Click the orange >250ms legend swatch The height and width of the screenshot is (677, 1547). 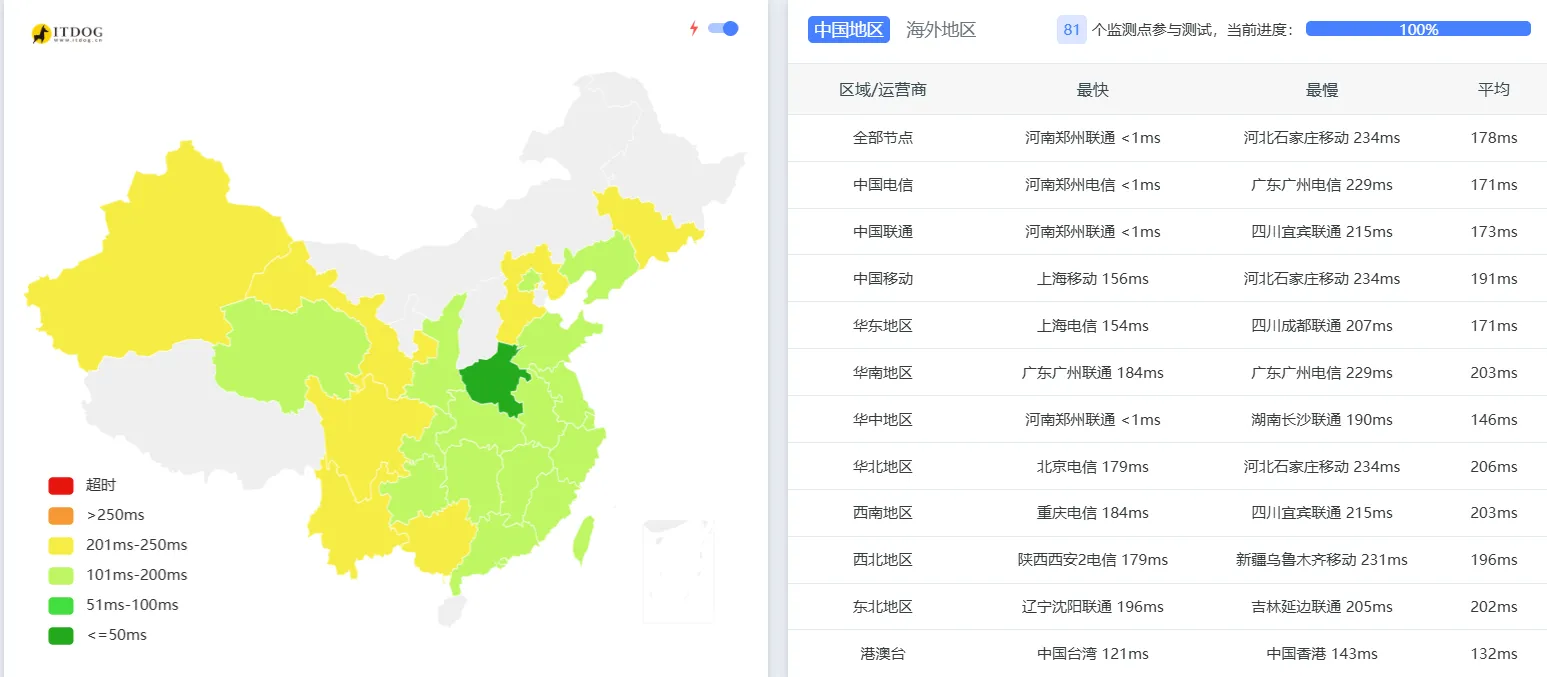coord(61,516)
